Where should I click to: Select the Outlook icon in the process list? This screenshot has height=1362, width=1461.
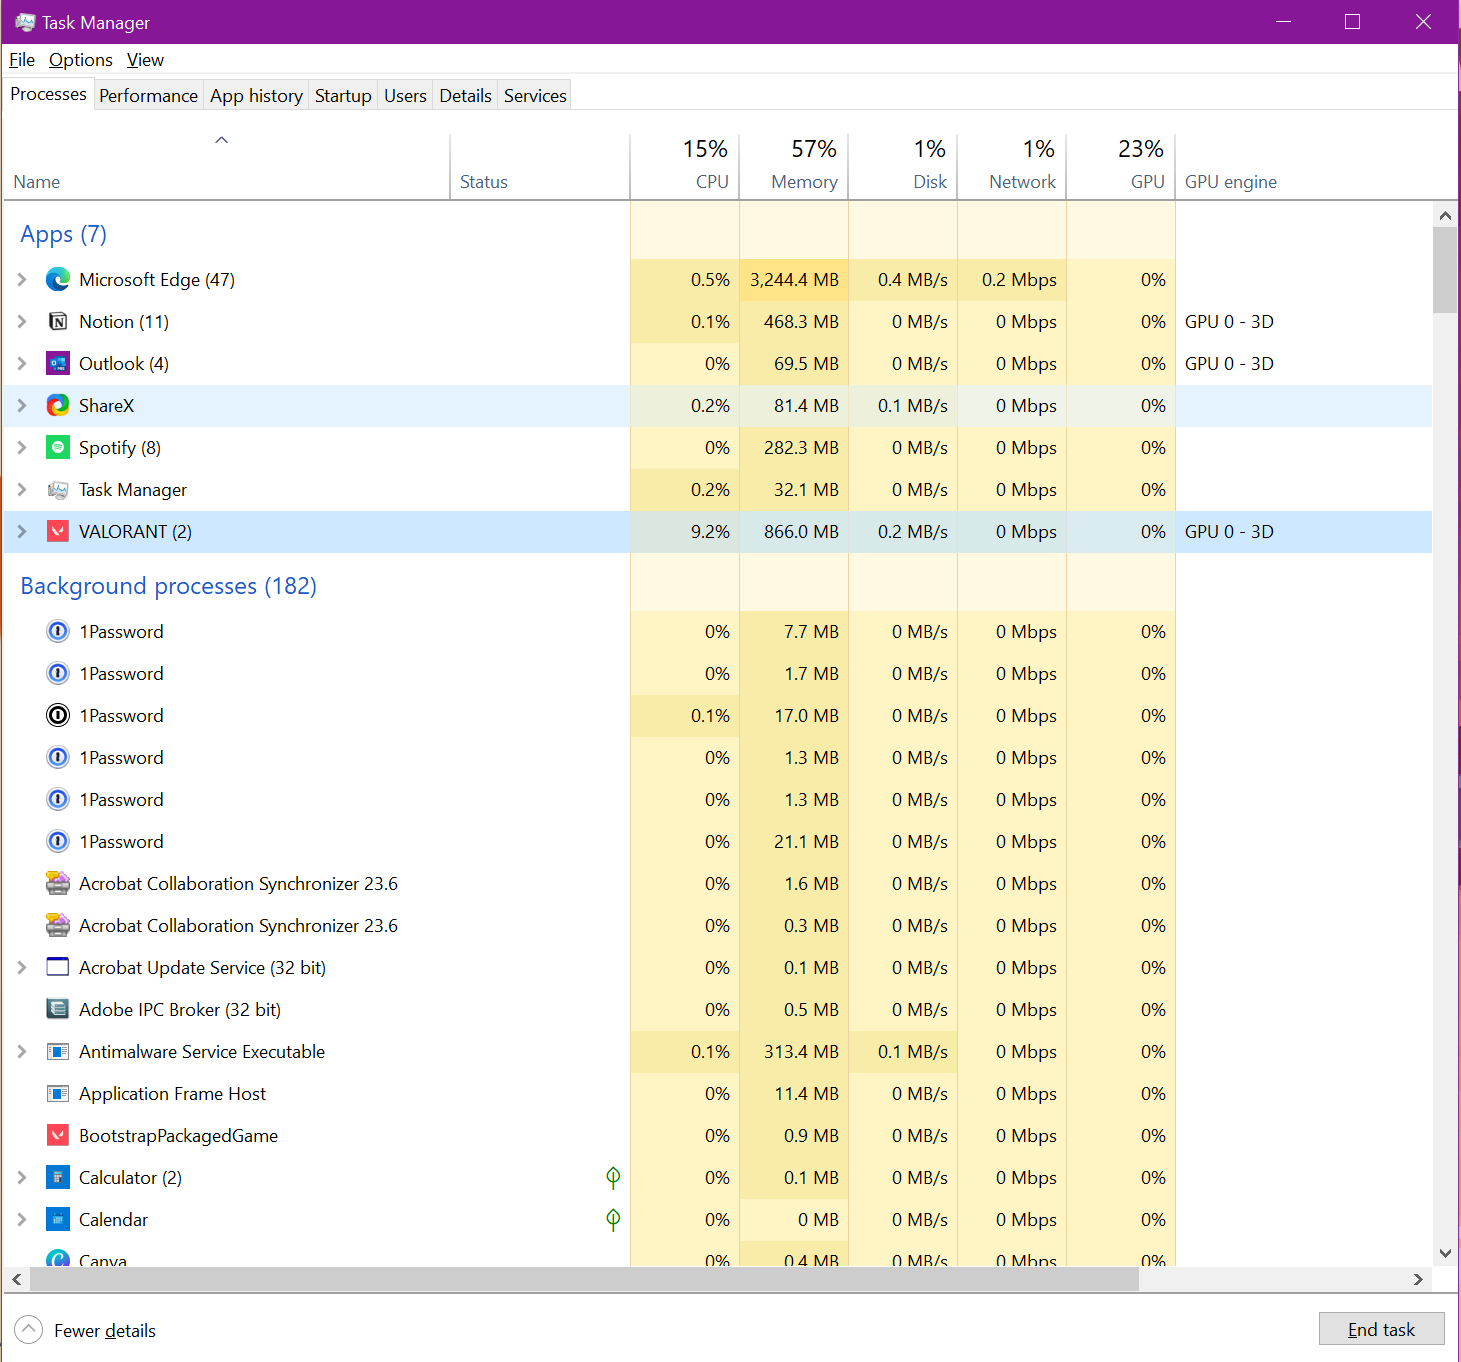pyautogui.click(x=58, y=364)
